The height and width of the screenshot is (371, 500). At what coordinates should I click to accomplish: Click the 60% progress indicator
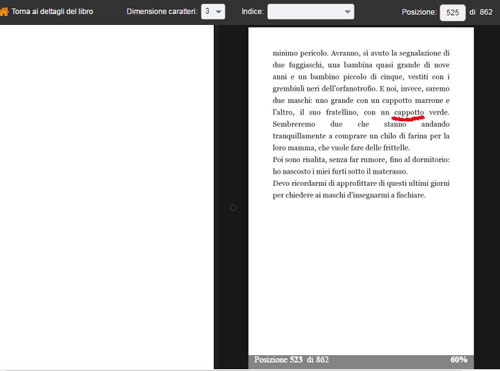pos(459,360)
